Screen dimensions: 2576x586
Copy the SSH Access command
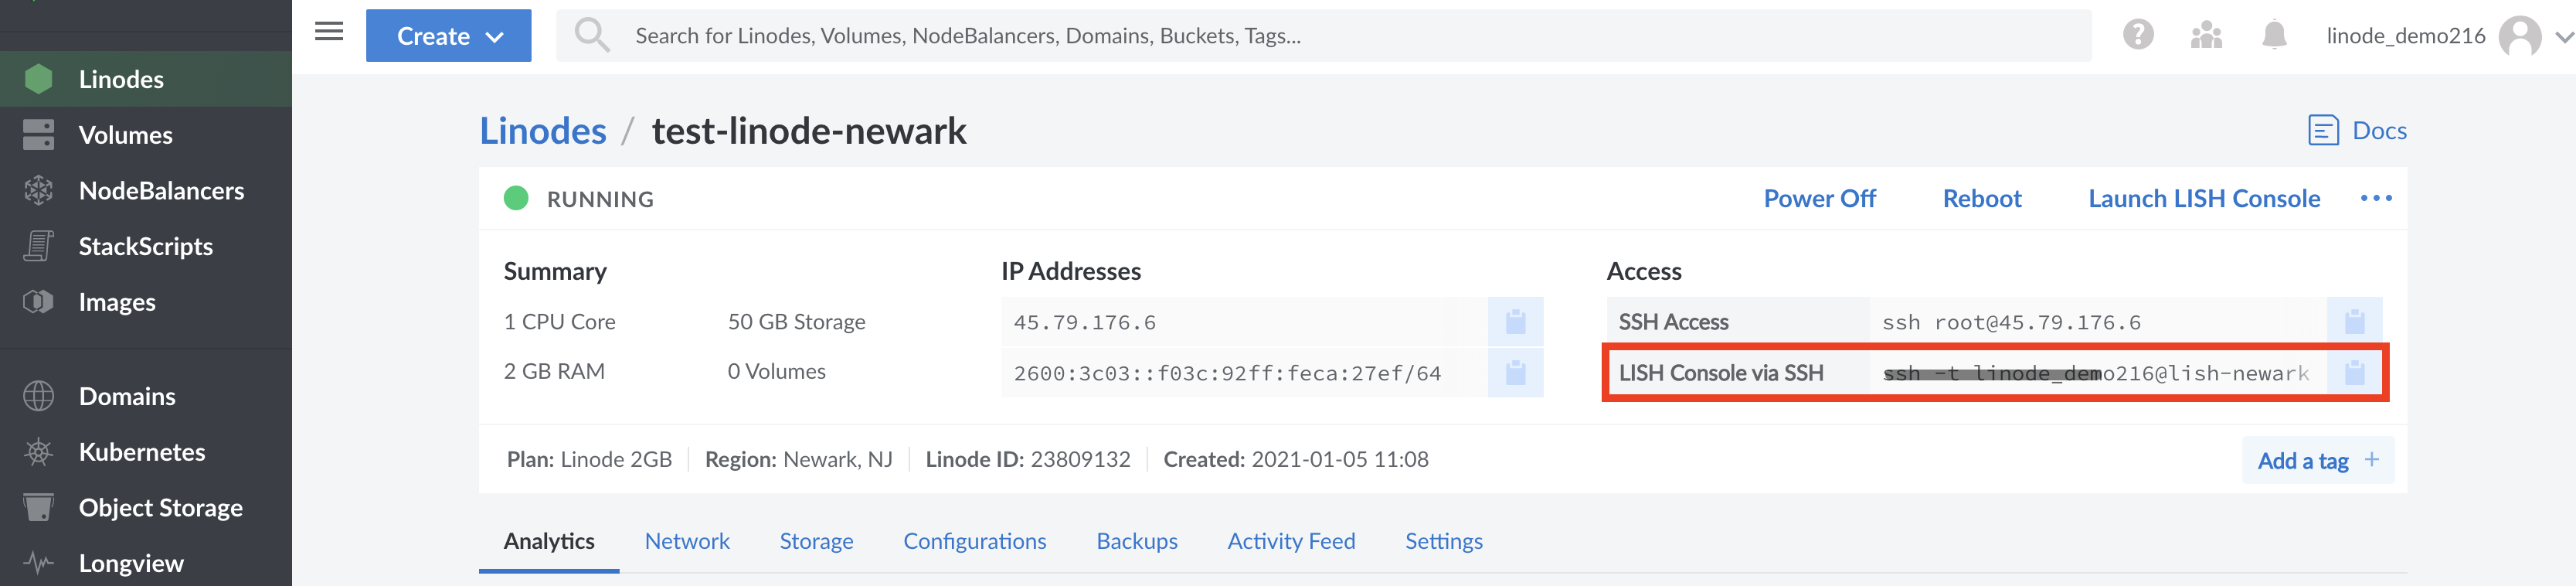[x=2354, y=322]
